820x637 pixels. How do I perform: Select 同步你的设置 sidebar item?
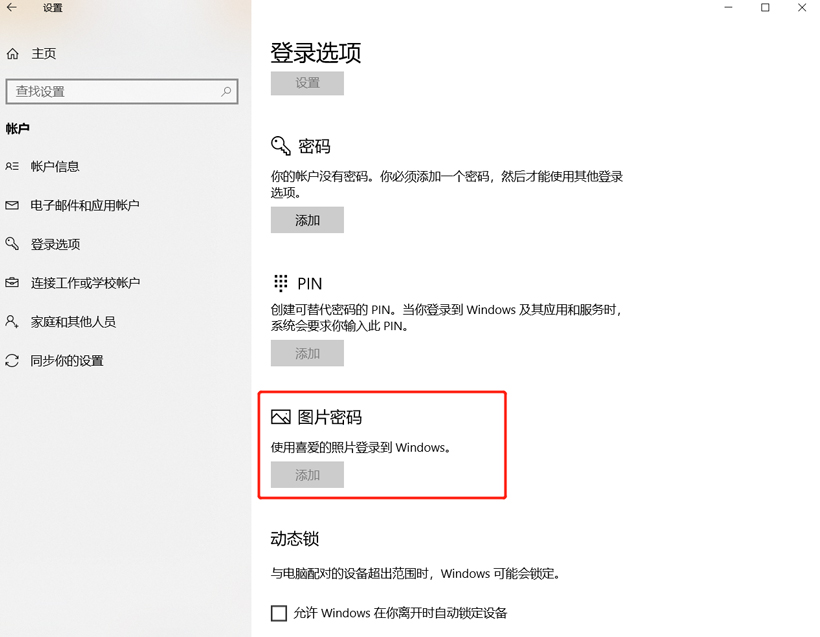point(67,360)
